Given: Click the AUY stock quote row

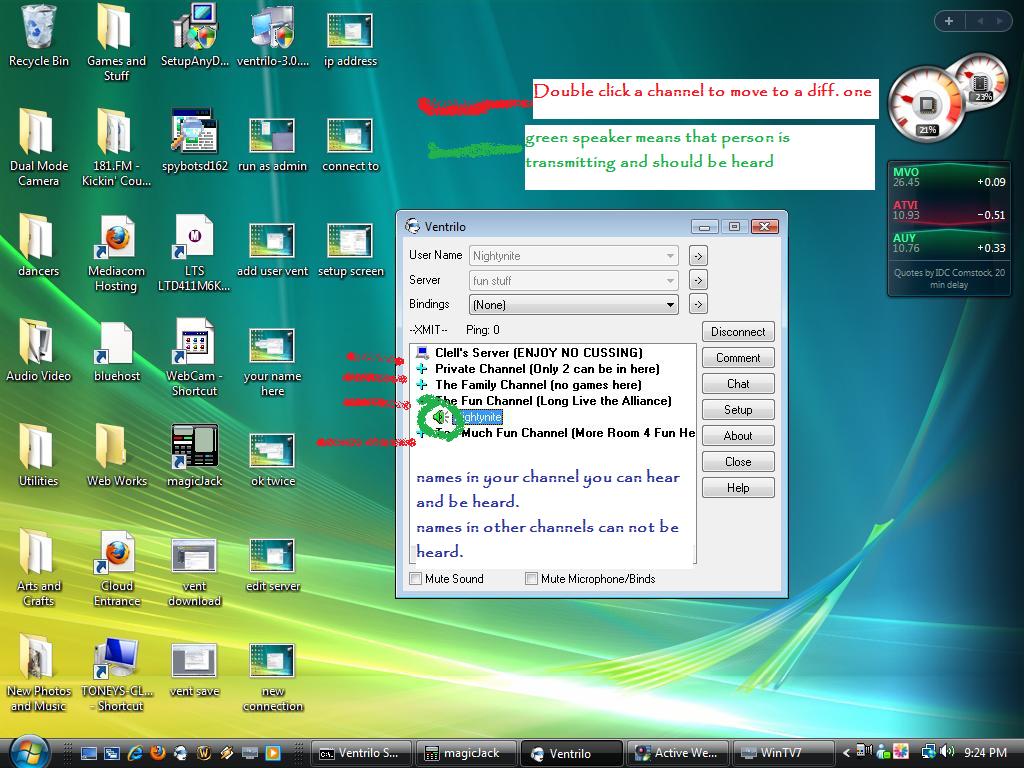Looking at the screenshot, I should (x=949, y=244).
